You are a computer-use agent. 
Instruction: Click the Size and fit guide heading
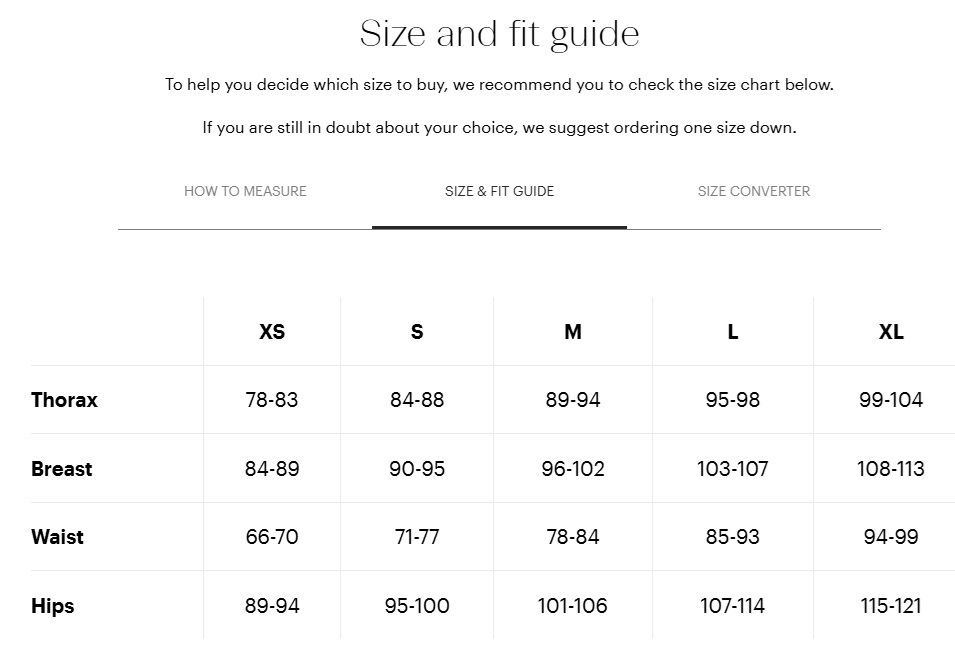[499, 34]
